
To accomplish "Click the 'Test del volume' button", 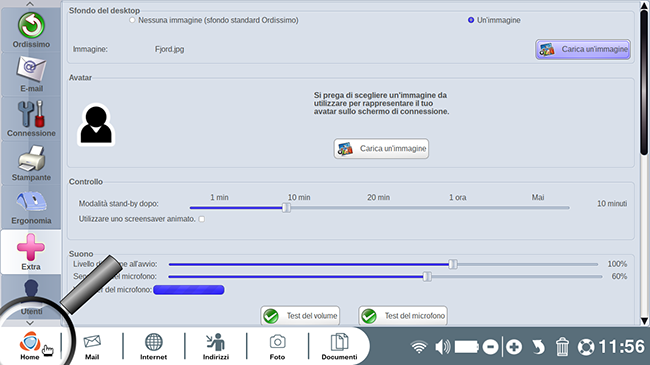I will click(300, 316).
